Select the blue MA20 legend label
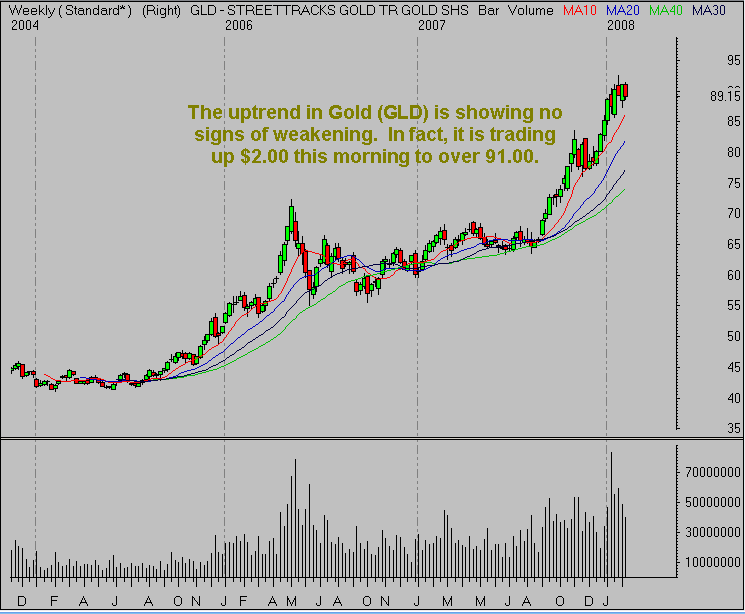The width and height of the screenshot is (745, 614). 623,10
